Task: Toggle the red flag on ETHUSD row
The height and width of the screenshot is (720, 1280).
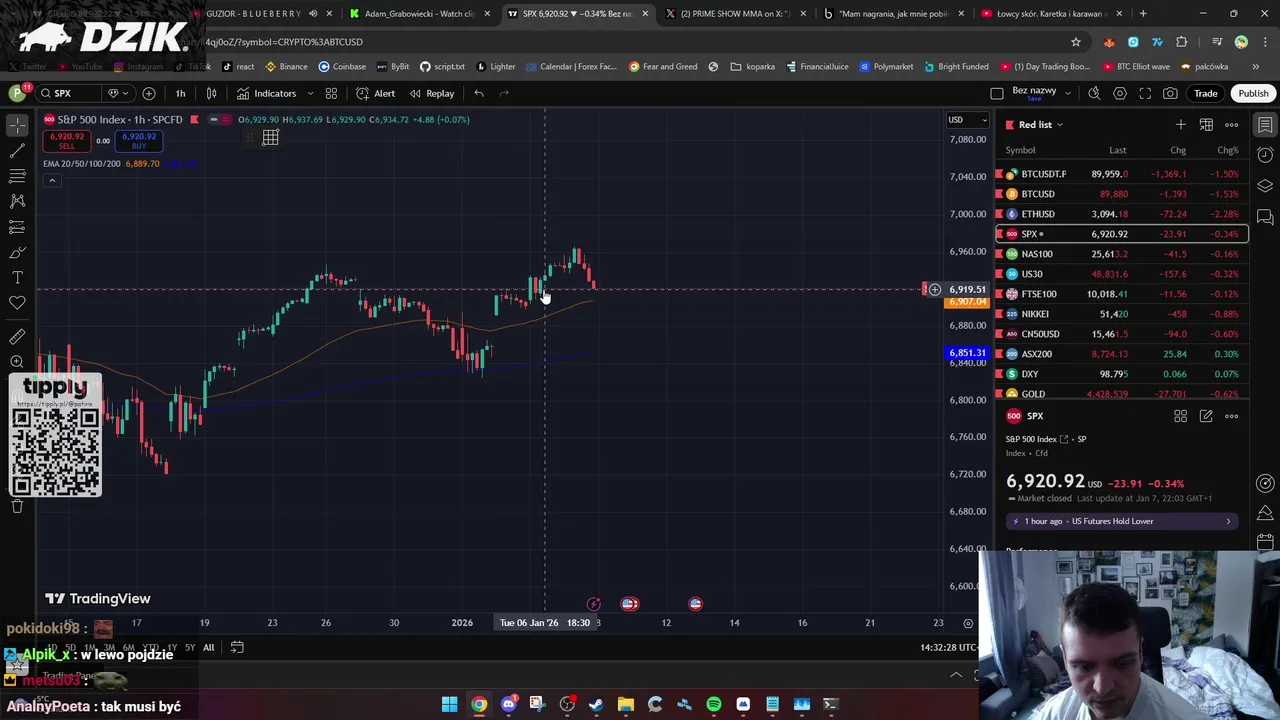Action: [1000, 214]
